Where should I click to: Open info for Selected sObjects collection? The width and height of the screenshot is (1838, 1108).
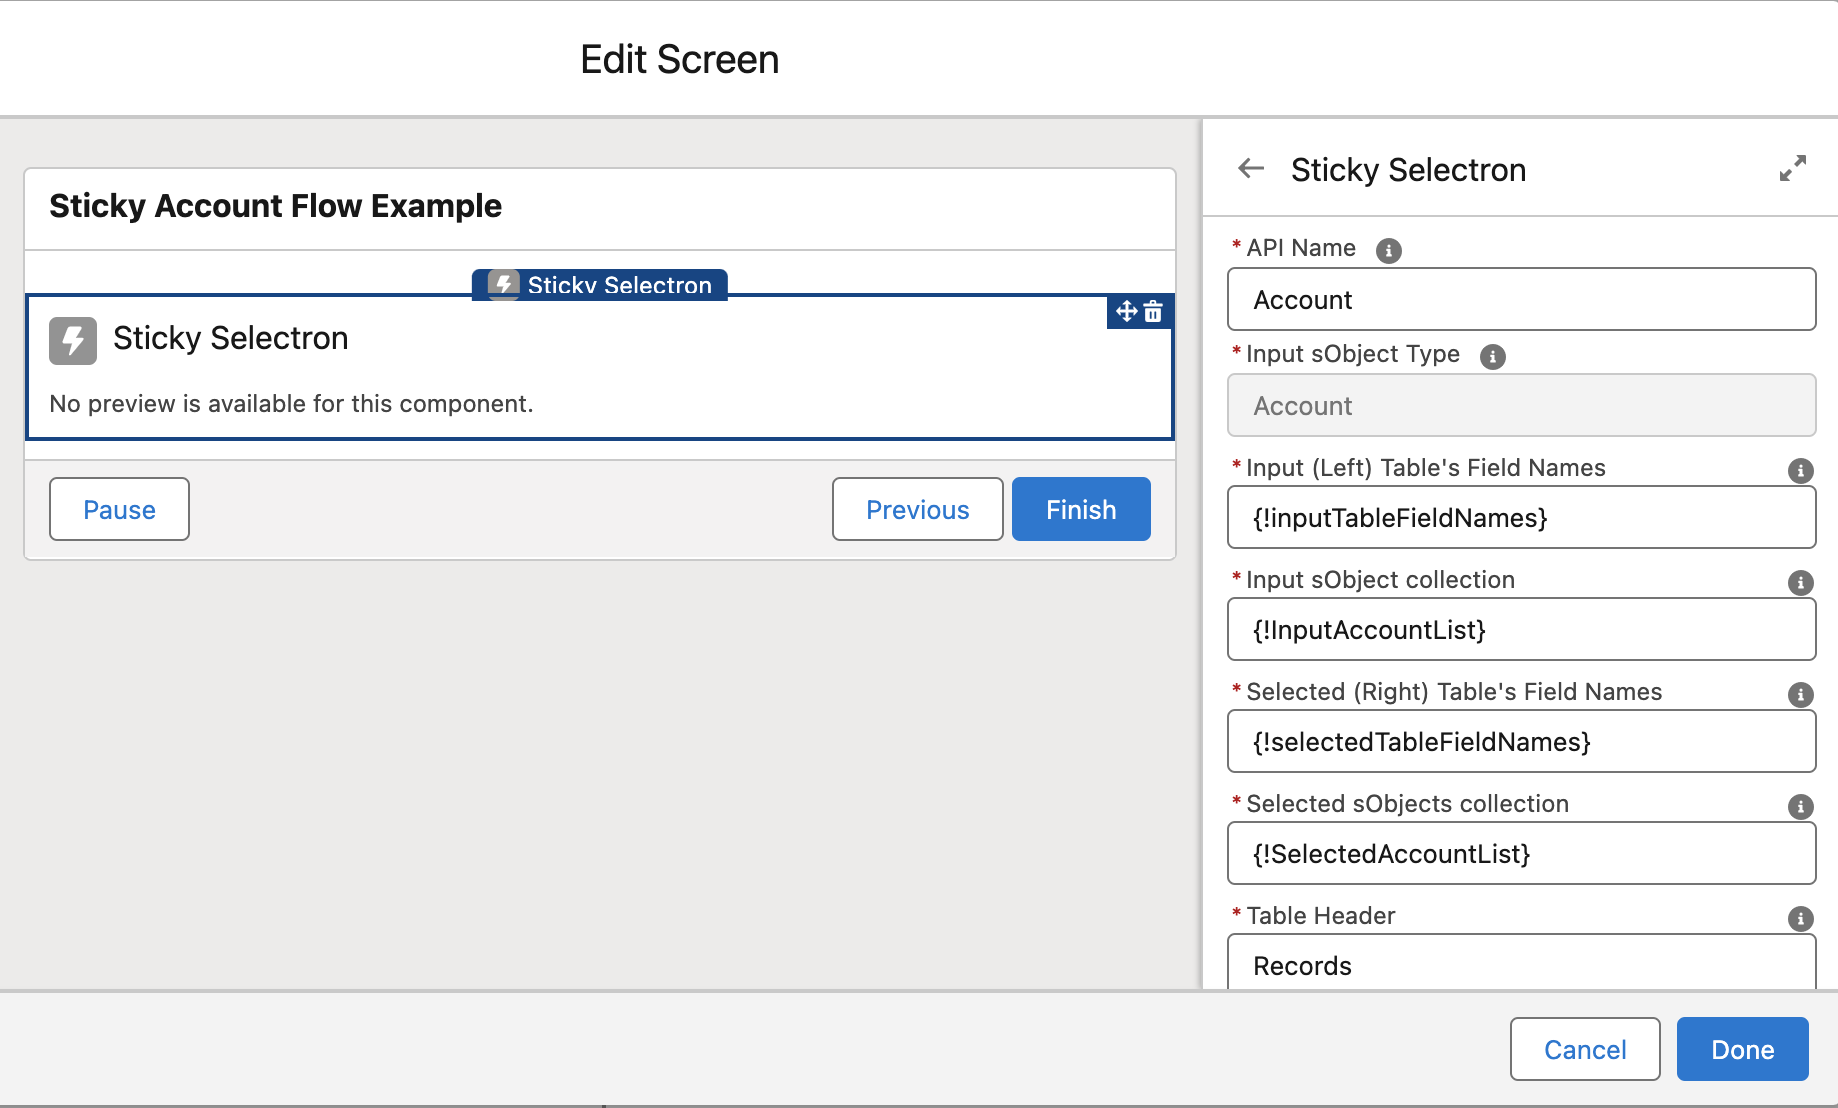point(1800,806)
